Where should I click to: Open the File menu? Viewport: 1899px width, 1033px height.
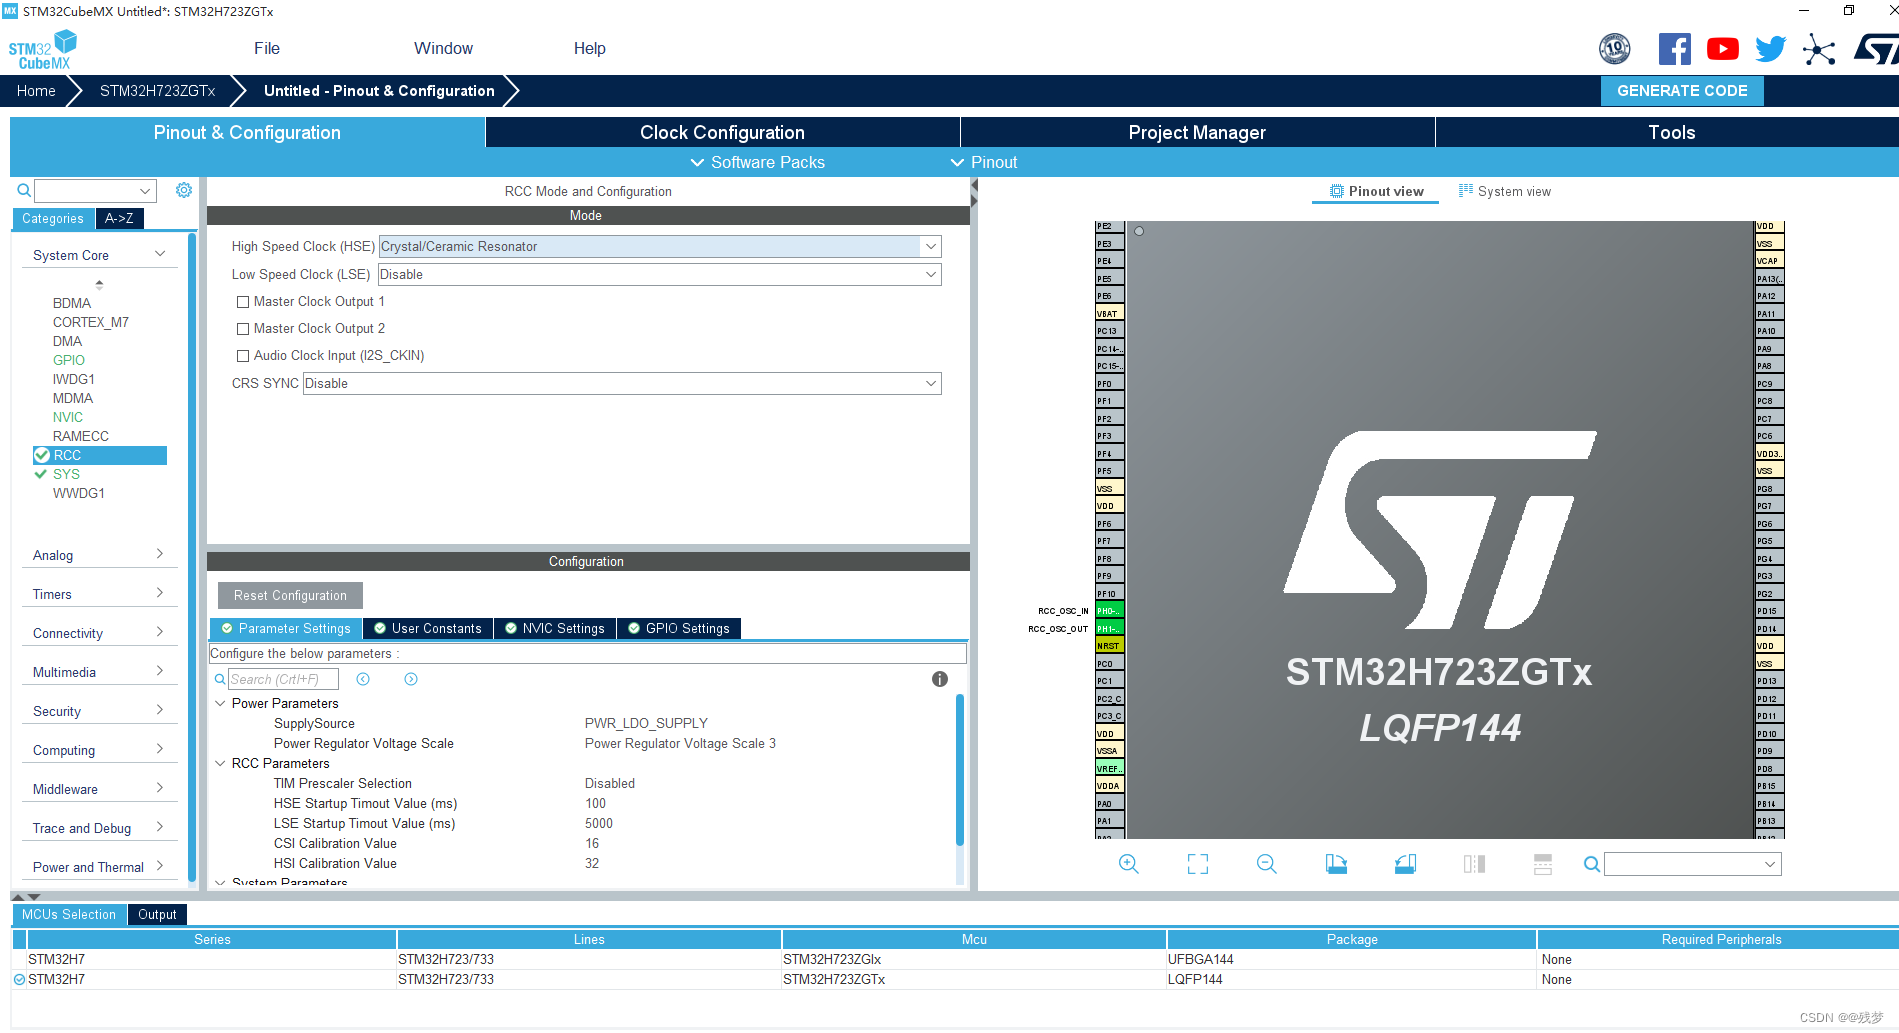point(267,48)
